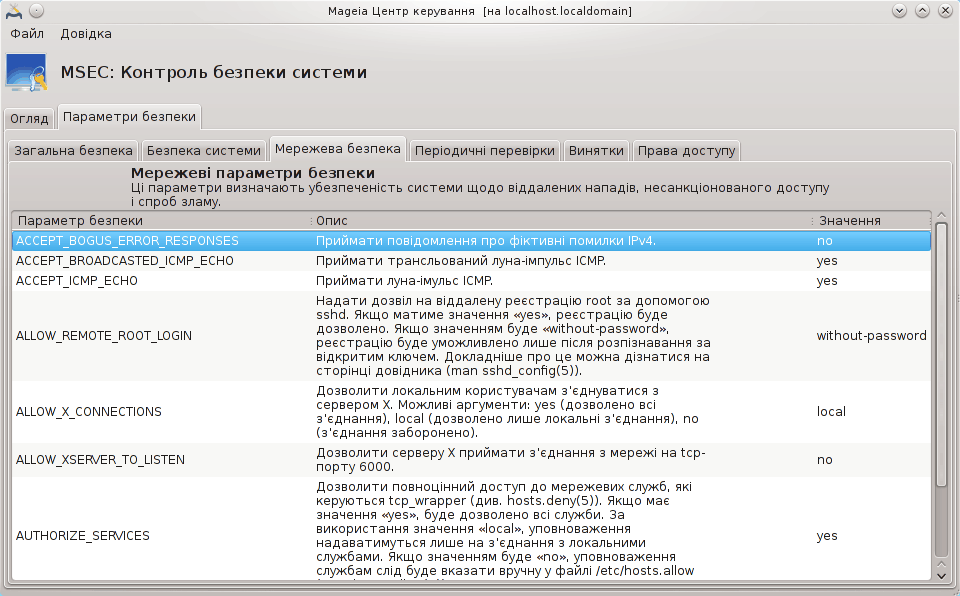Screen dimensions: 960x596
Task: Click the scroll down arrow of the list
Action: [942, 576]
